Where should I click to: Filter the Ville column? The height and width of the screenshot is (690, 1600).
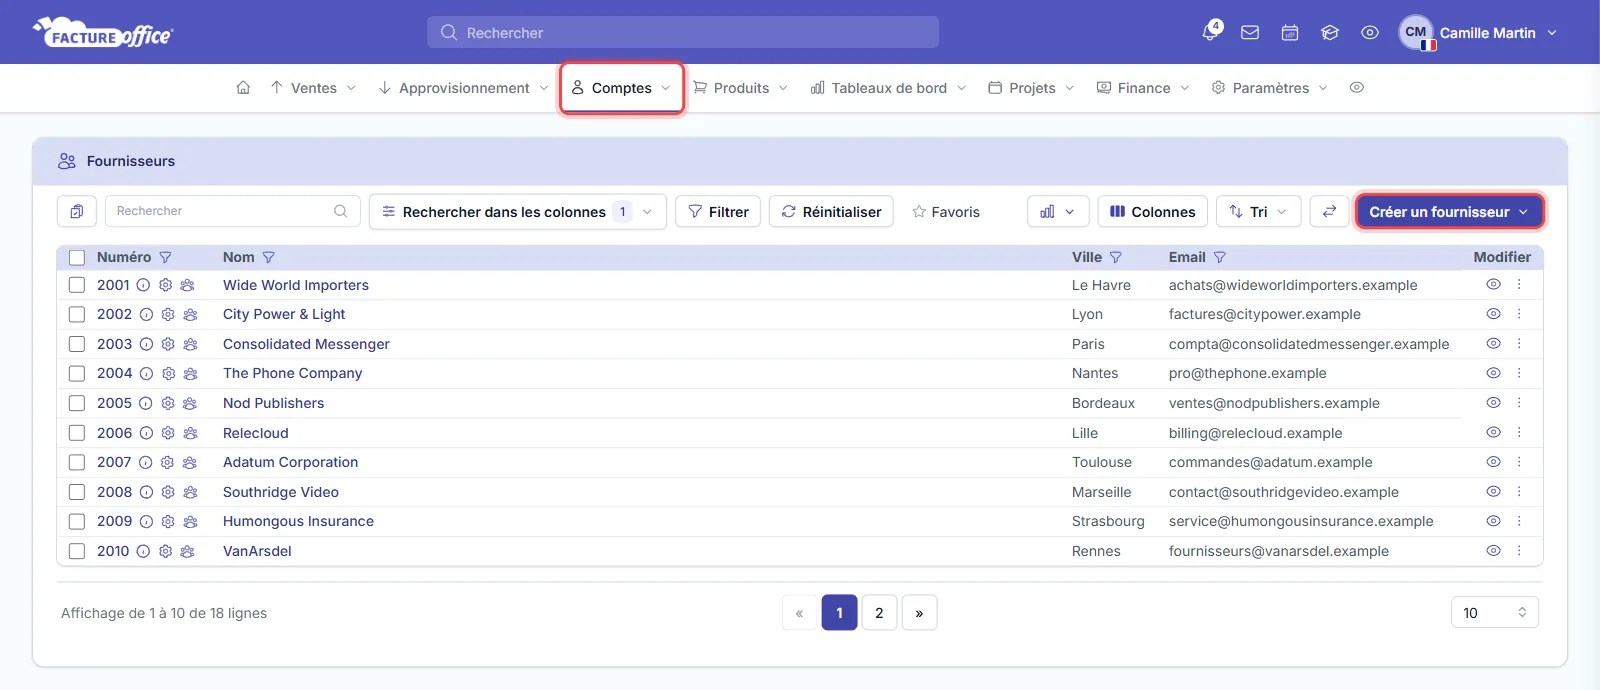[1116, 257]
